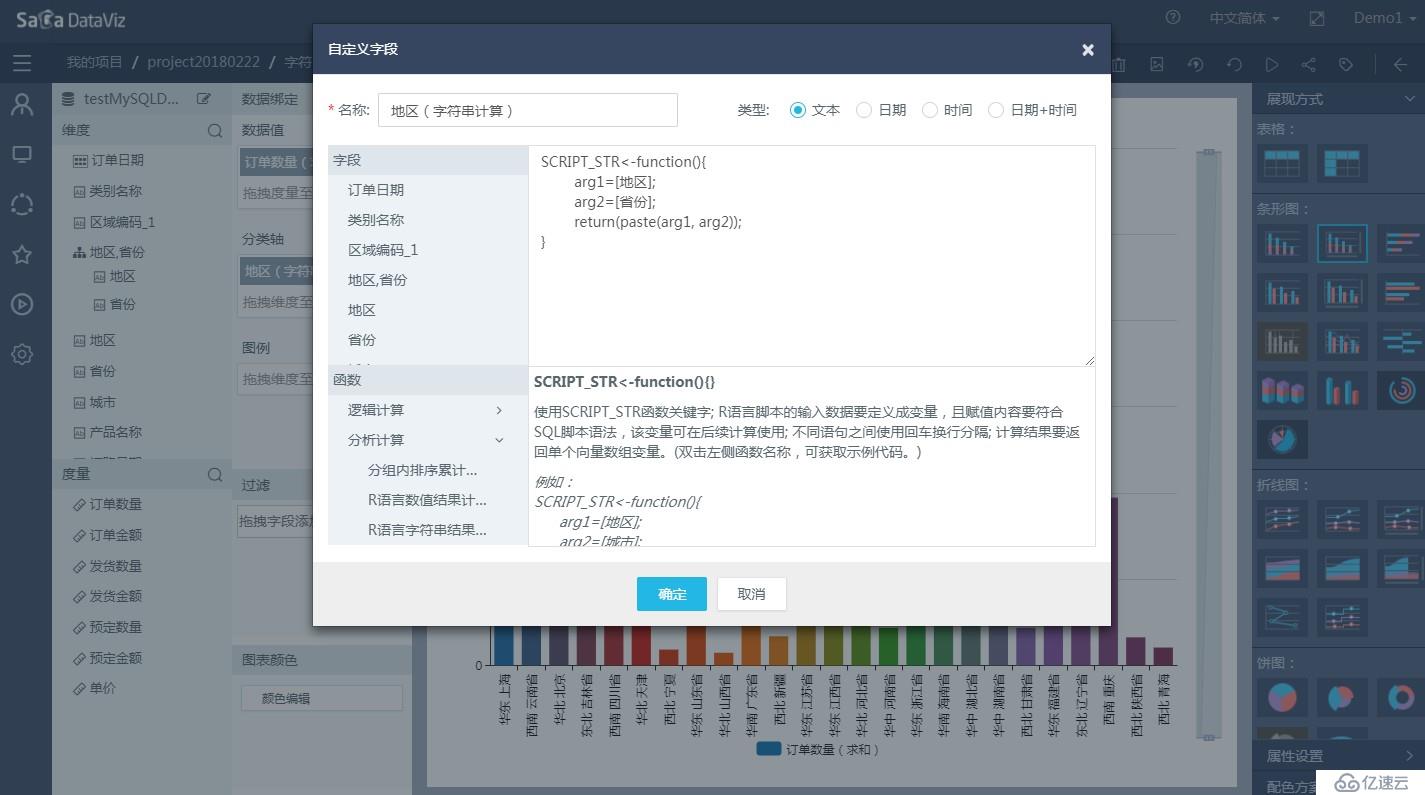Click 单价 in the measure panel

pyautogui.click(x=102, y=688)
